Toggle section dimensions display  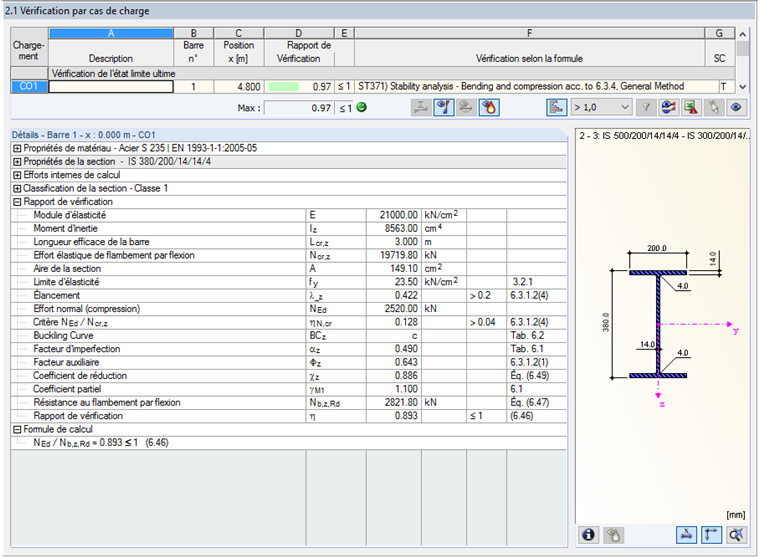688,536
